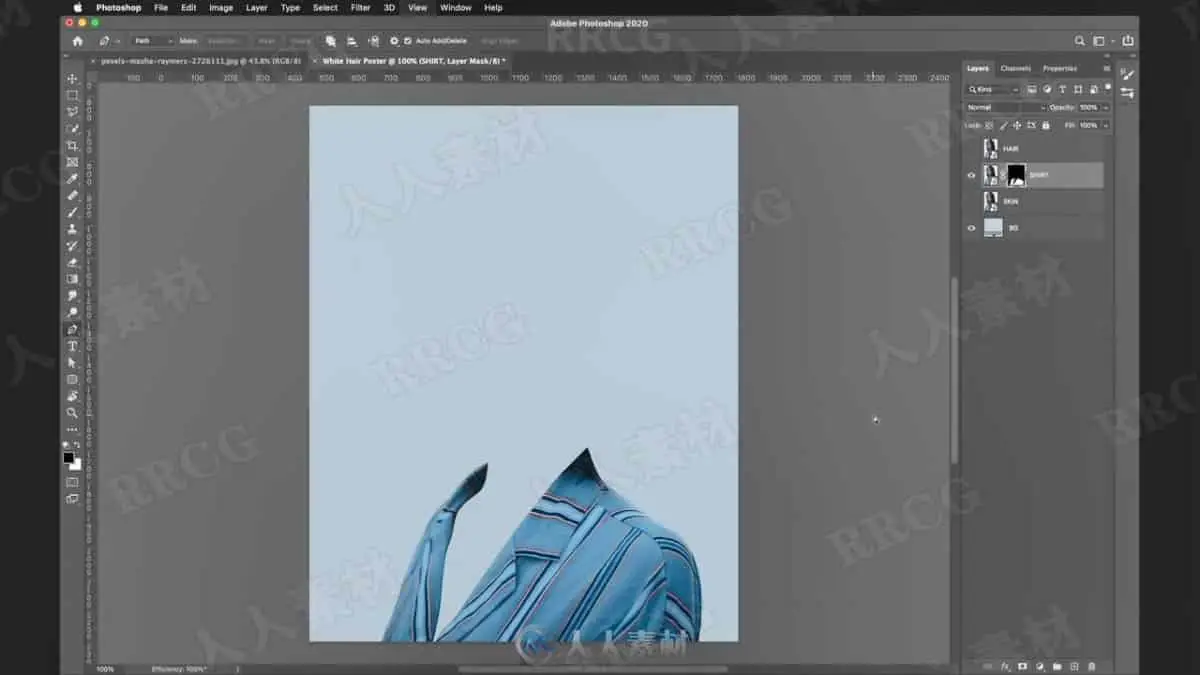Open the Window menu
This screenshot has width=1200, height=675.
456,7
